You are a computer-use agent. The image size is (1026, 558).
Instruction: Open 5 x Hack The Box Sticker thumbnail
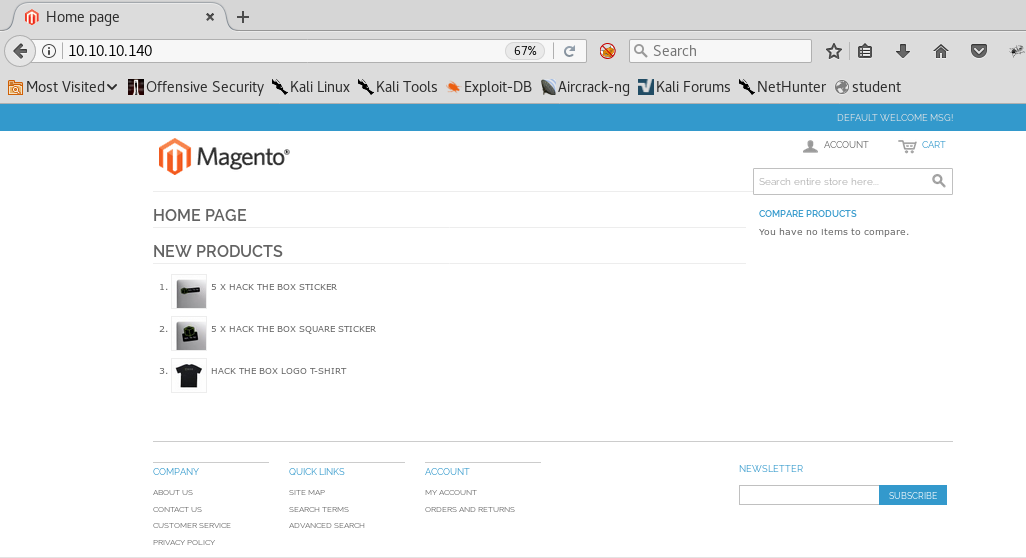pos(189,292)
